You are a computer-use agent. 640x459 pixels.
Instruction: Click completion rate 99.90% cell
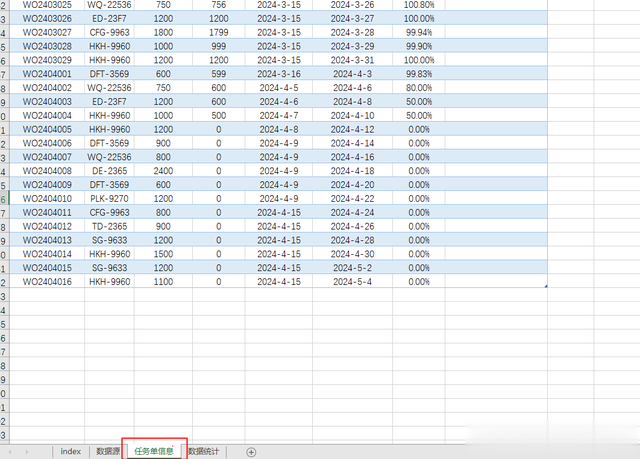(419, 46)
